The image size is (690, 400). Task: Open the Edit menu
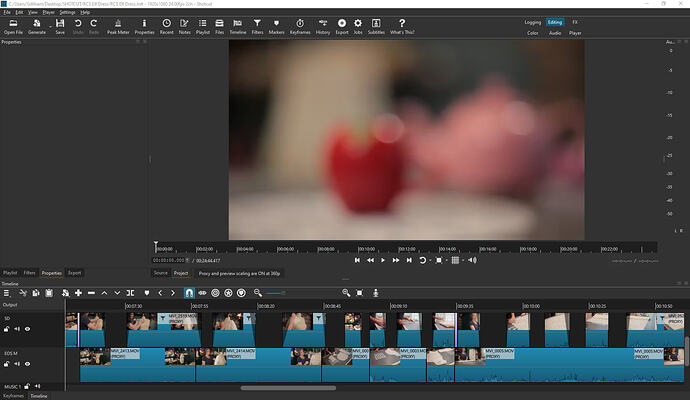(x=19, y=12)
